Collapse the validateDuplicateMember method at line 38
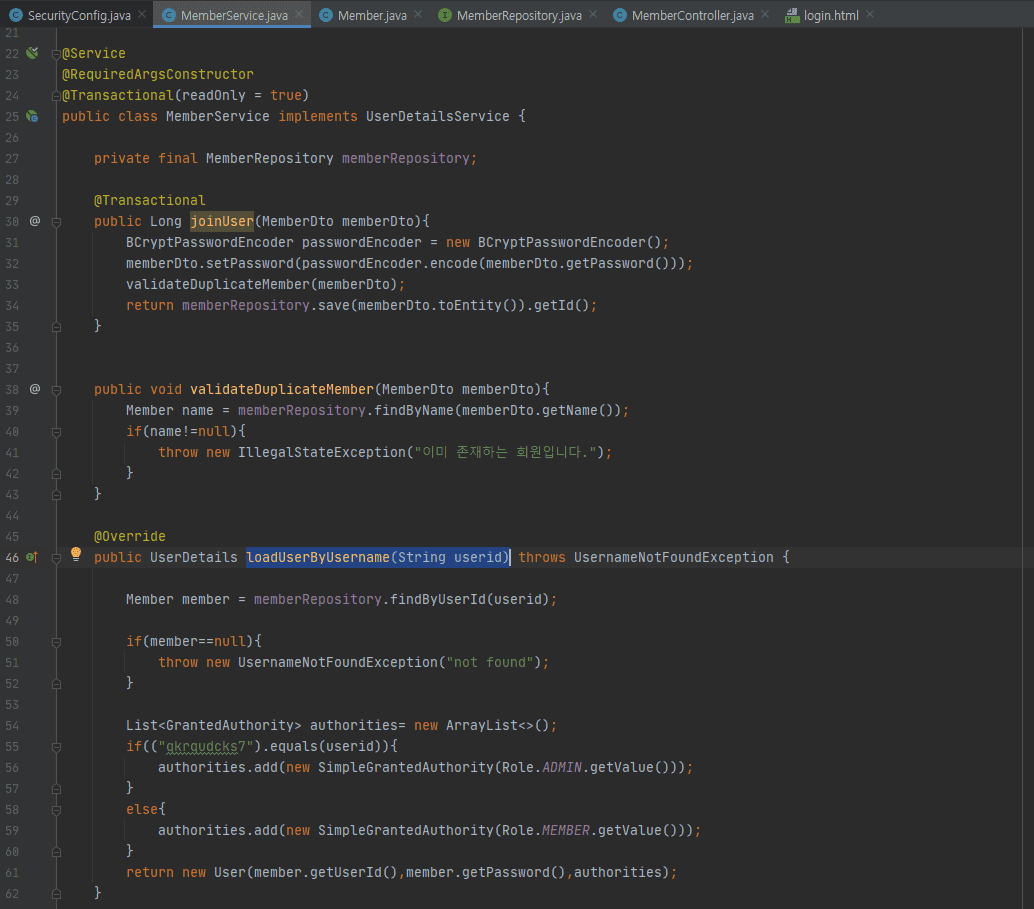Viewport: 1034px width, 909px height. (57, 391)
